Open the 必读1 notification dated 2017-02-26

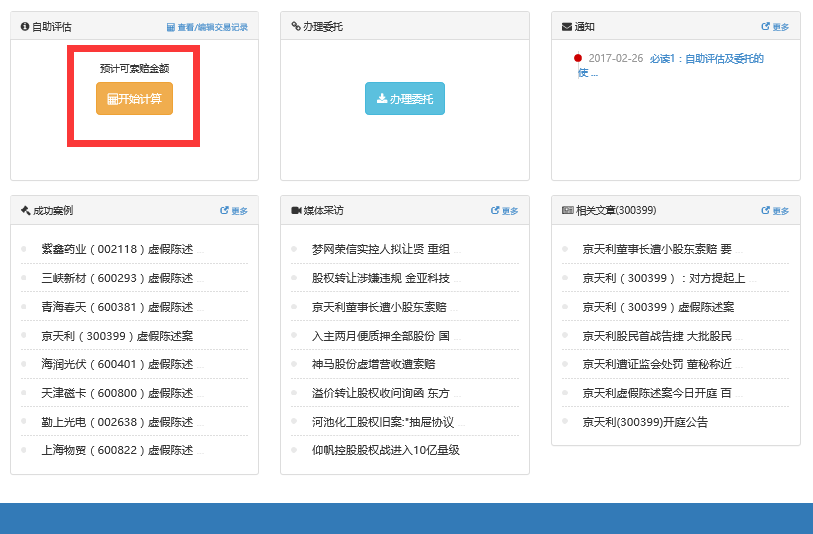coord(706,58)
